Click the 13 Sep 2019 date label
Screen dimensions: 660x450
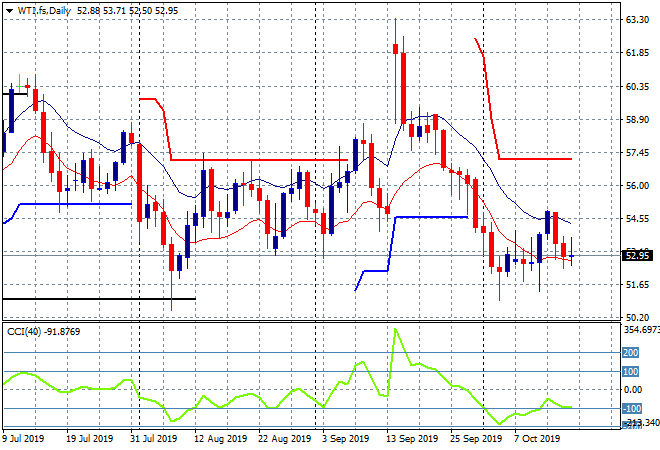pyautogui.click(x=412, y=439)
